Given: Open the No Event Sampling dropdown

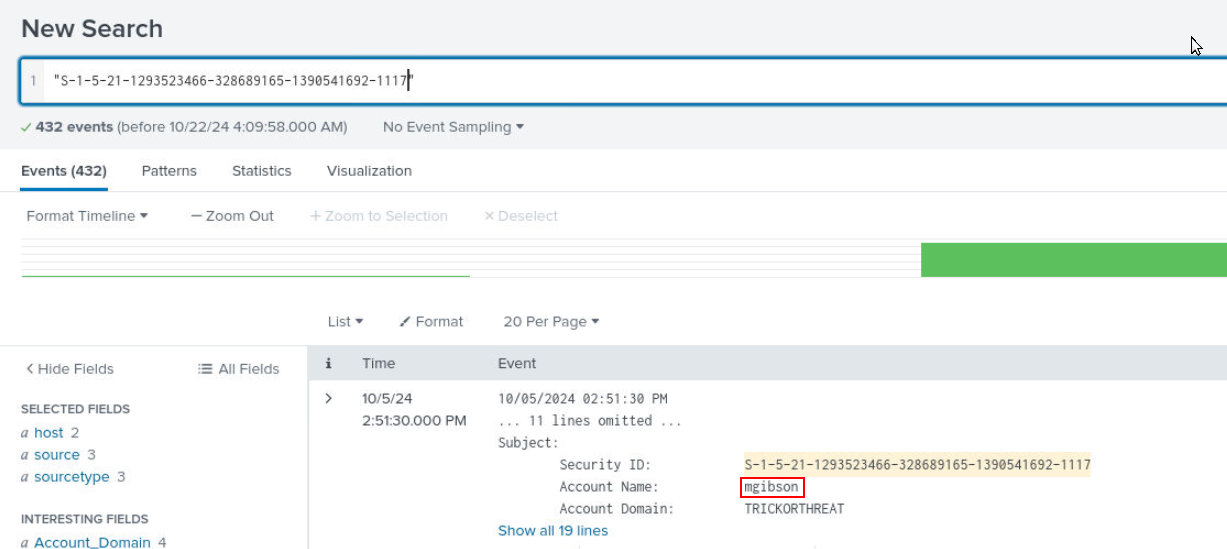Looking at the screenshot, I should coord(453,127).
